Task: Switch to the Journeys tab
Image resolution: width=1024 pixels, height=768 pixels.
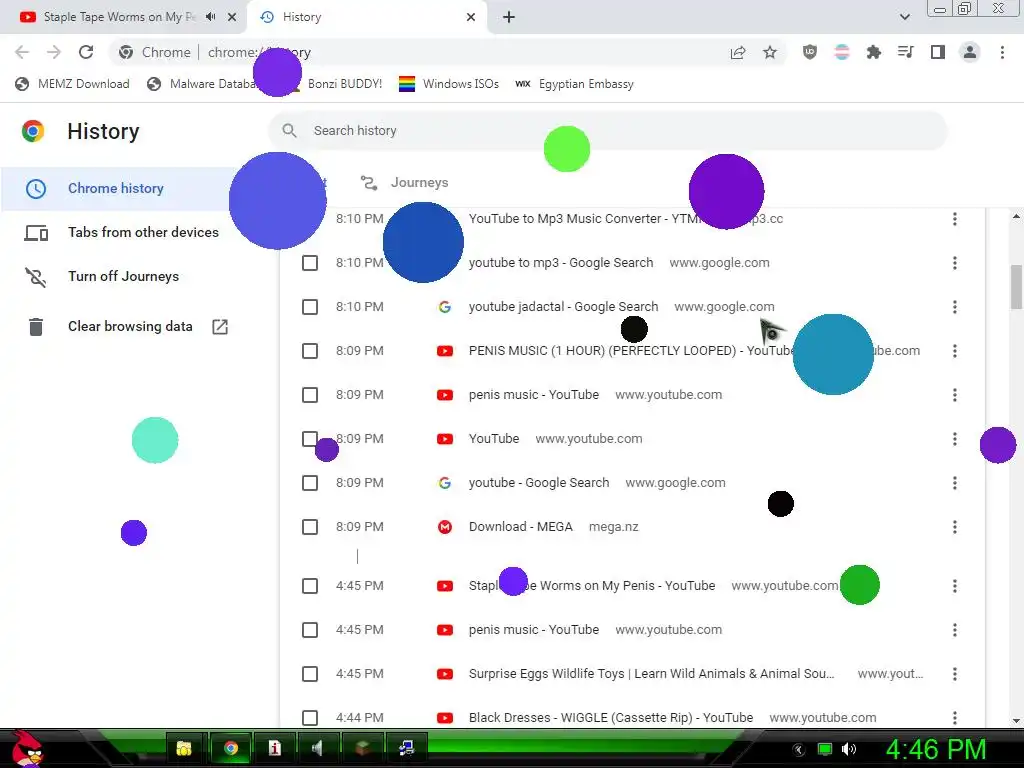Action: (405, 183)
